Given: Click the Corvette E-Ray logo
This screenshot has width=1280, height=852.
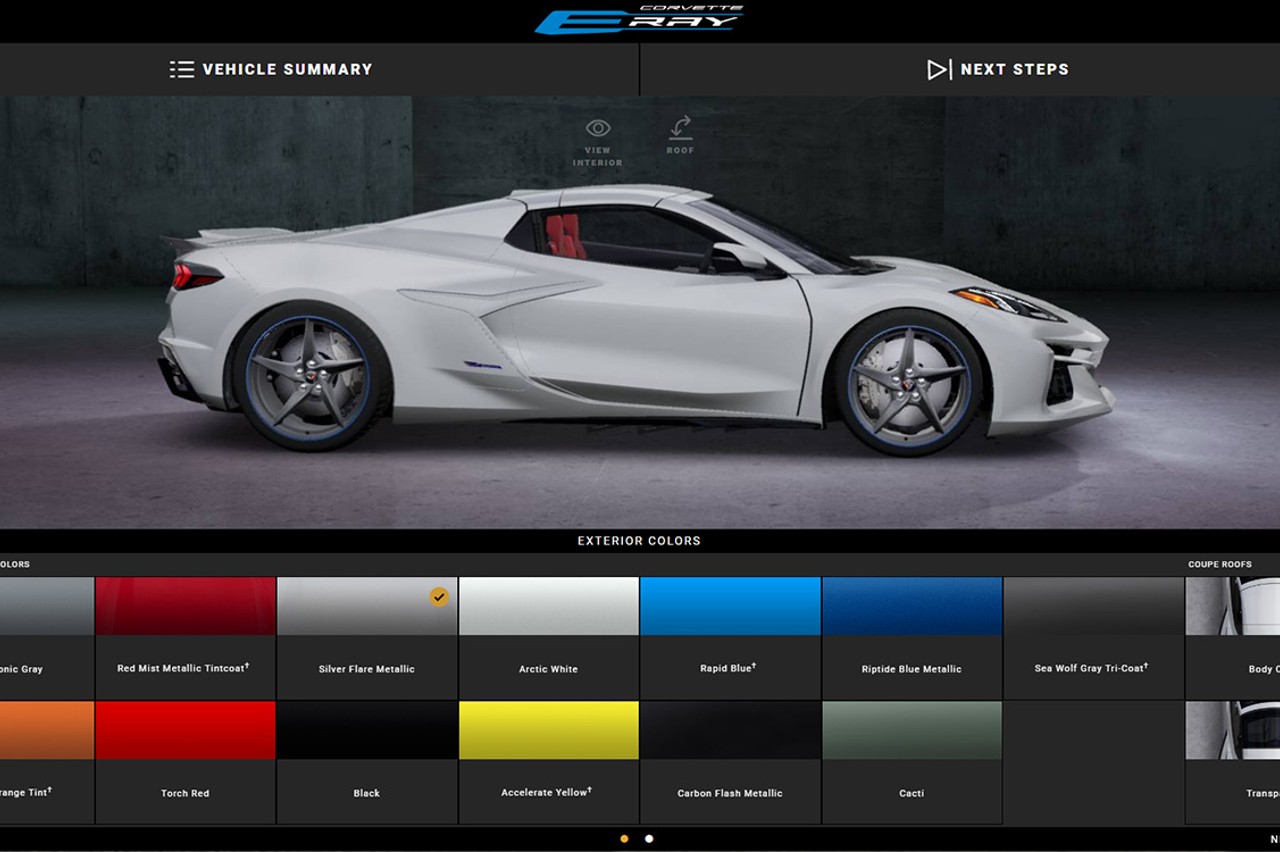Looking at the screenshot, I should pos(640,20).
